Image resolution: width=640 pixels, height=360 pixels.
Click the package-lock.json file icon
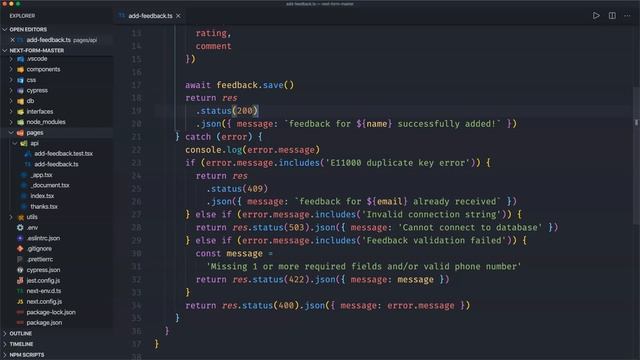[x=20, y=312]
